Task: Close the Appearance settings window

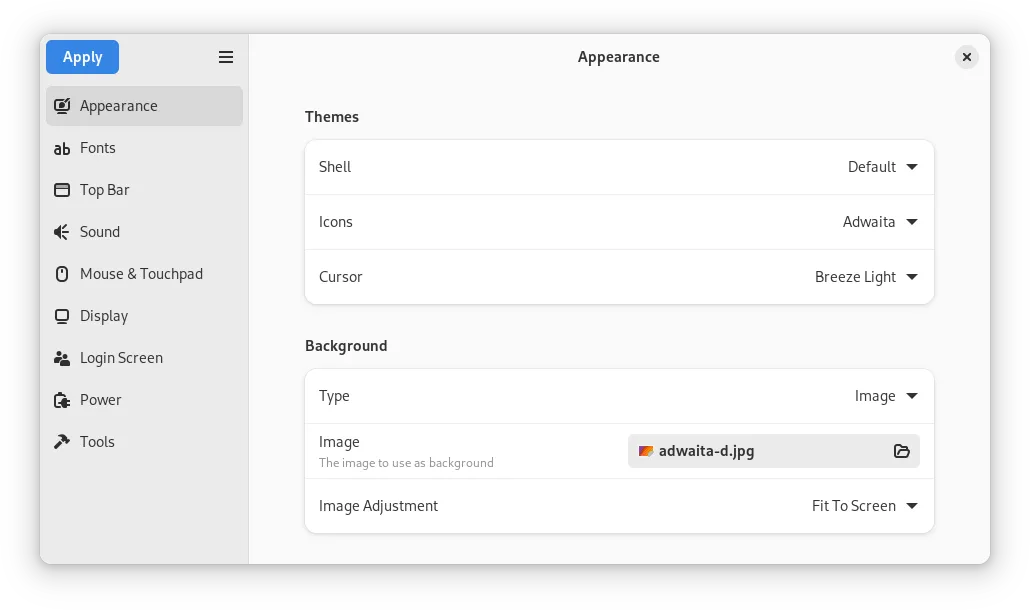Action: pos(966,57)
